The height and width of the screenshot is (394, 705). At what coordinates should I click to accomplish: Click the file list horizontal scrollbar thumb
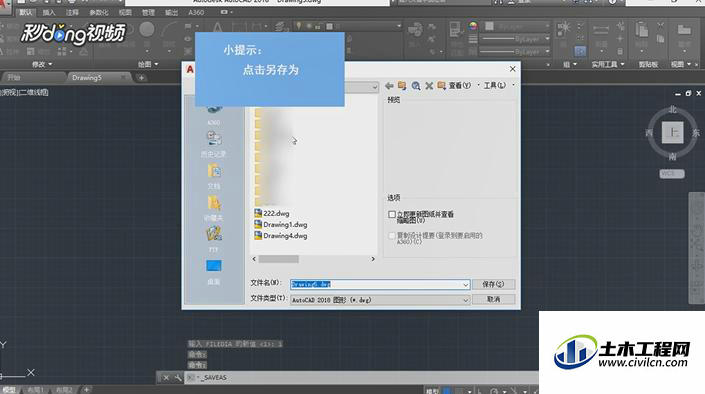(x=278, y=259)
